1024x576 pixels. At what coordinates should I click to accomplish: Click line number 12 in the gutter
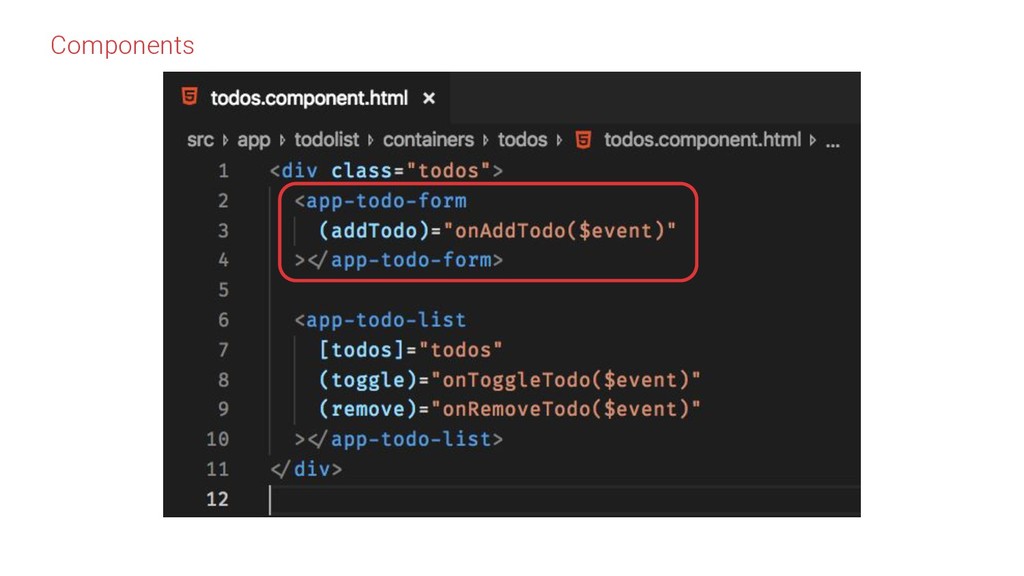pos(217,499)
